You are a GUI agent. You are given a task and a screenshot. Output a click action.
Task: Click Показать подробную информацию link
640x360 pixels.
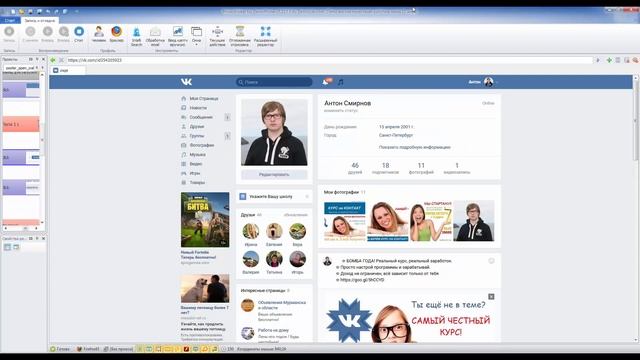[414, 147]
